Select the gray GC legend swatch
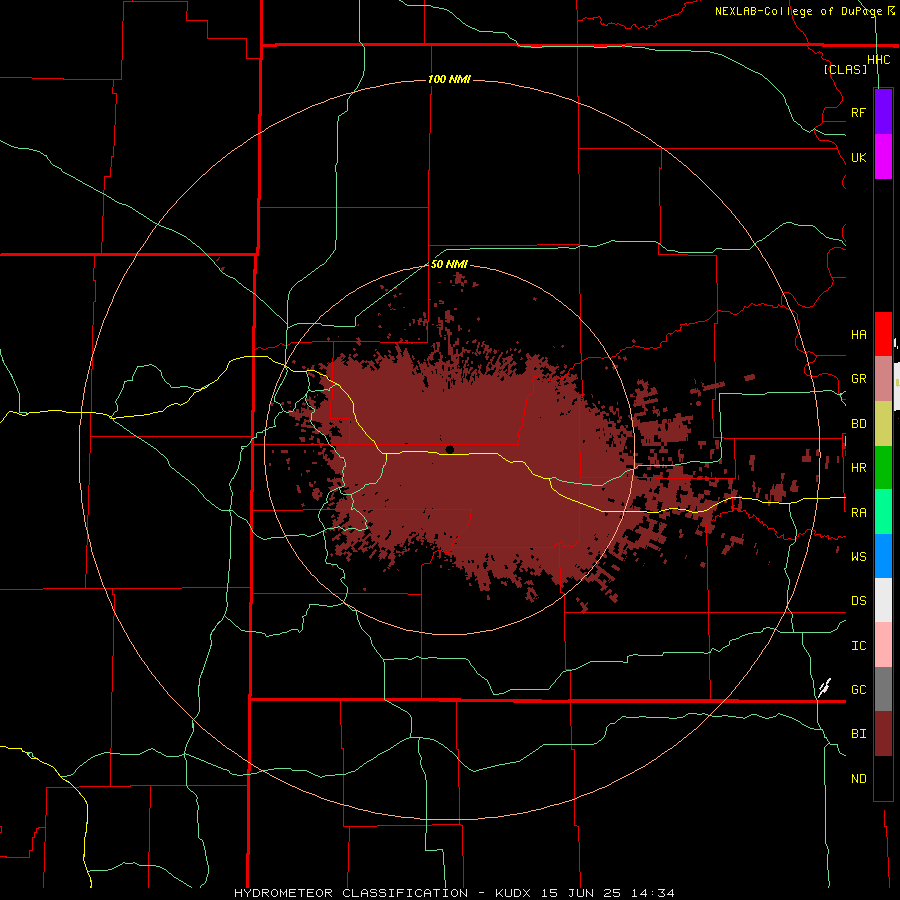Viewport: 900px width, 900px height. (x=883, y=689)
